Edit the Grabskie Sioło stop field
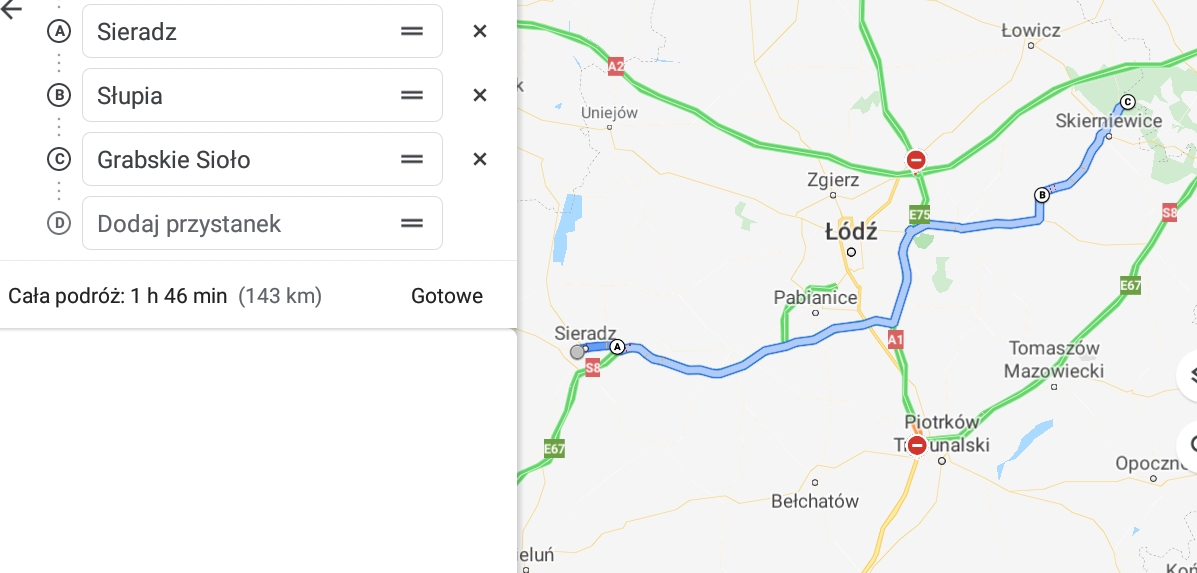This screenshot has height=573, width=1197. (x=240, y=159)
